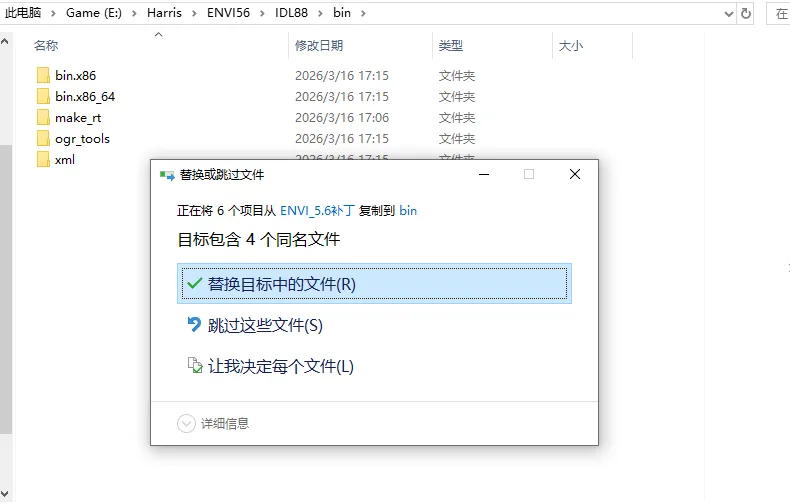Click the decide-per-file compare icon
This screenshot has height=504, width=790.
[194, 365]
